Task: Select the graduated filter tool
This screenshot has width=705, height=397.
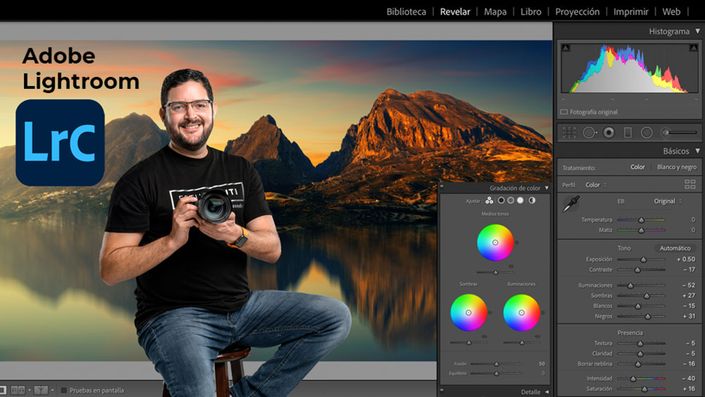Action: click(628, 133)
